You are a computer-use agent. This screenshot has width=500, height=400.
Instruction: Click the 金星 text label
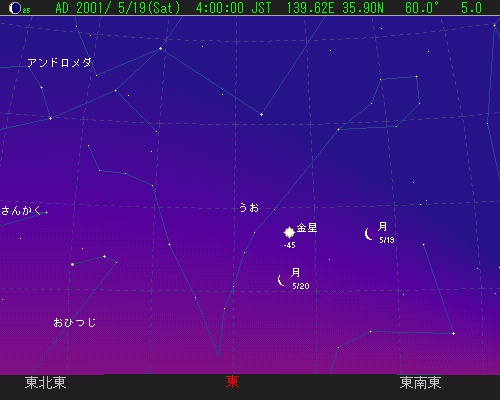click(307, 228)
